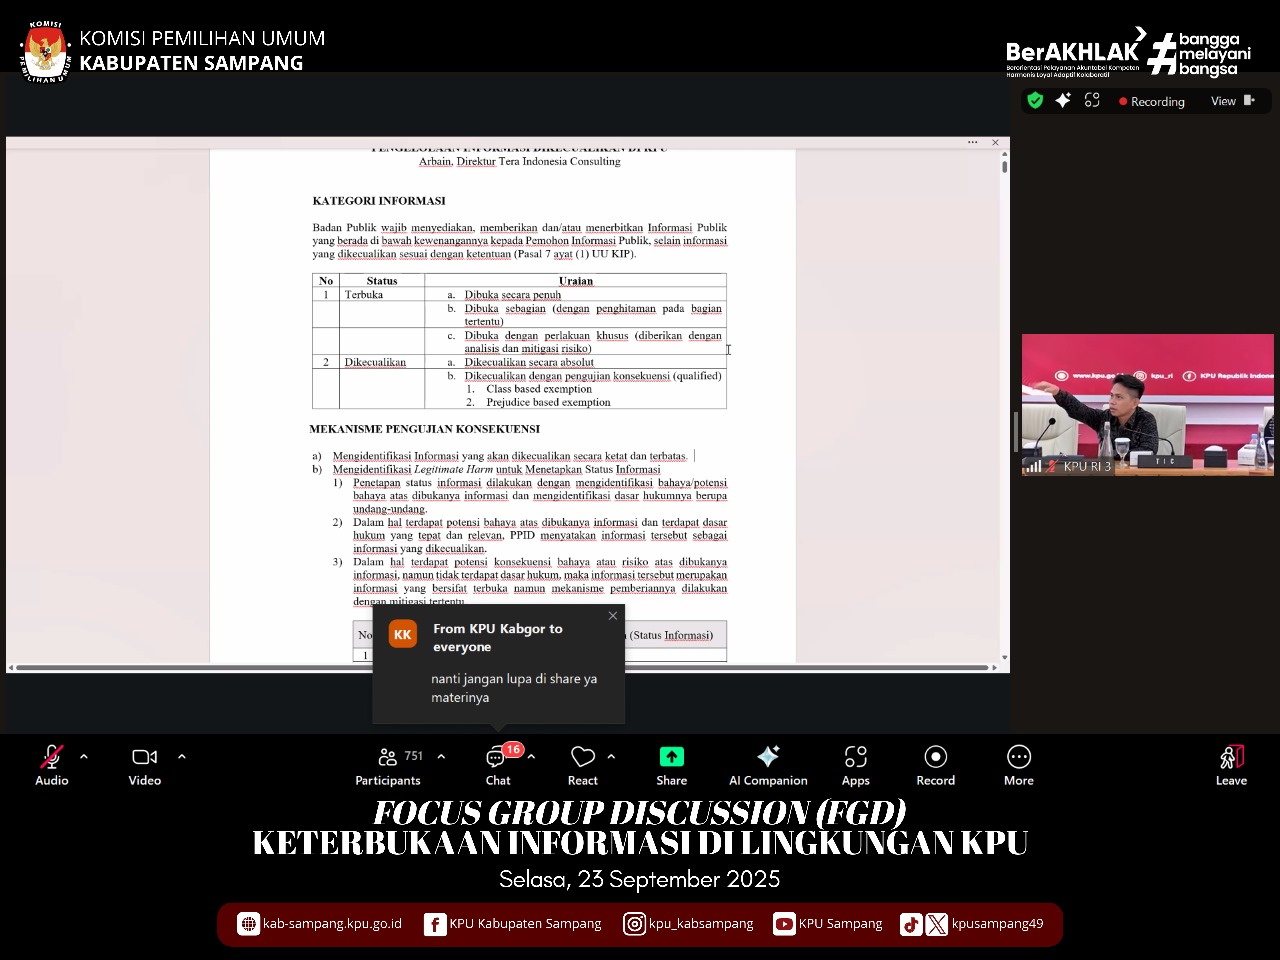The width and height of the screenshot is (1280, 960).
Task: Click the React heart icon
Action: pos(583,765)
